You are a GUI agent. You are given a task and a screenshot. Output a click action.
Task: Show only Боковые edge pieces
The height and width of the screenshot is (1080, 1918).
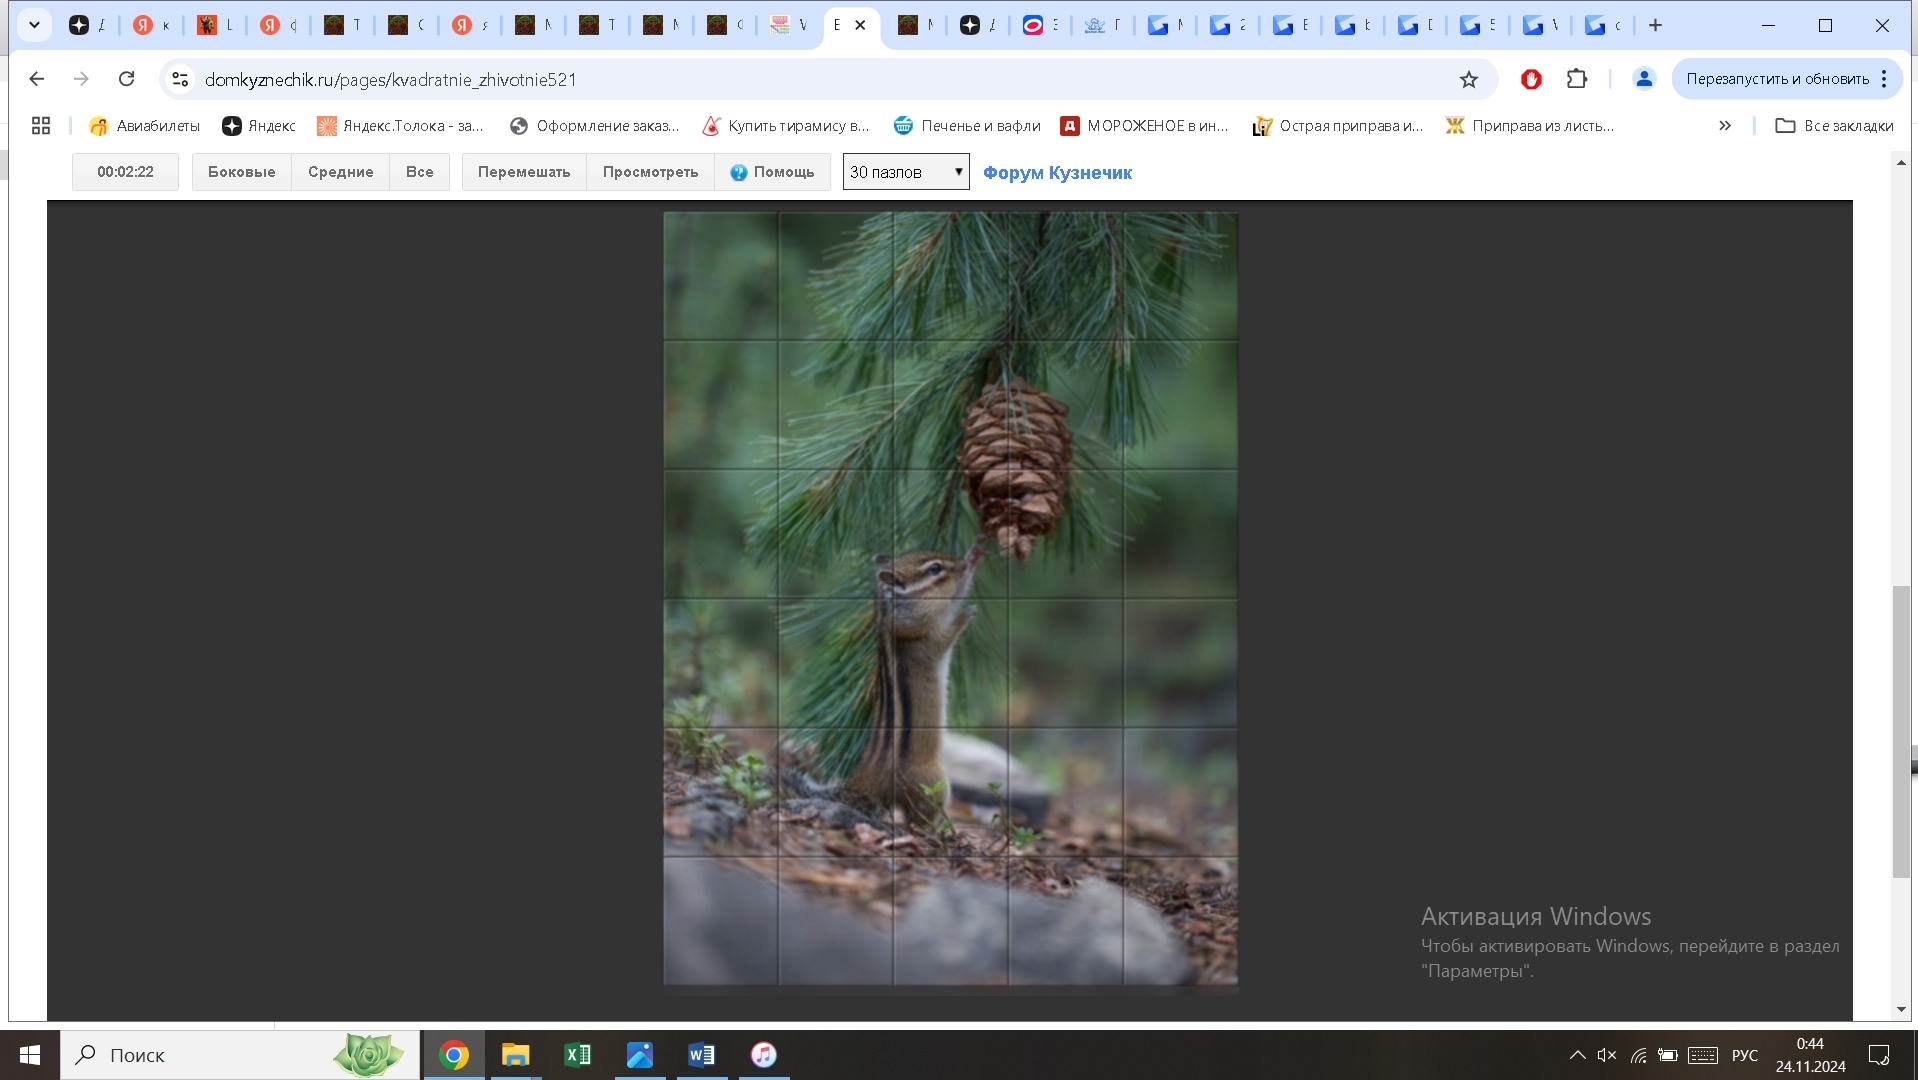241,172
